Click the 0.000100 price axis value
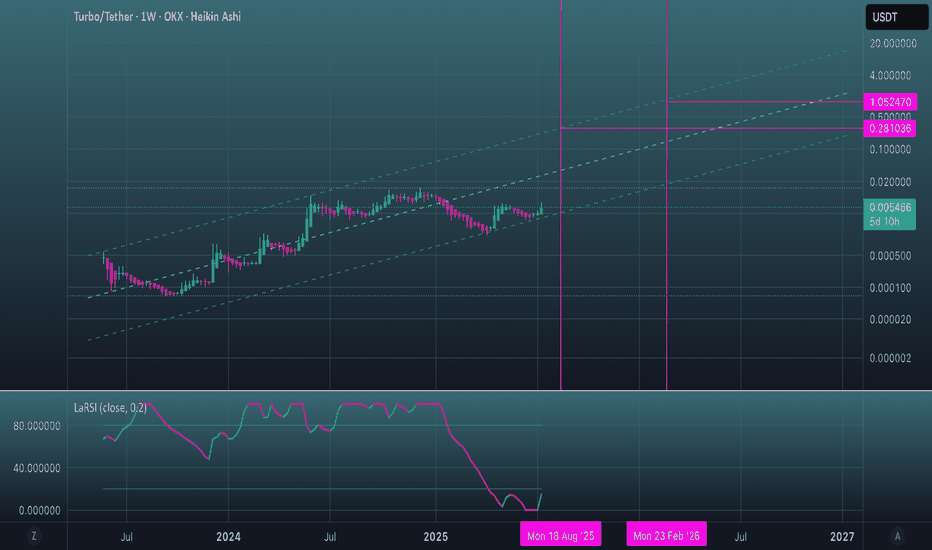Viewport: 932px width, 550px height. [x=890, y=288]
